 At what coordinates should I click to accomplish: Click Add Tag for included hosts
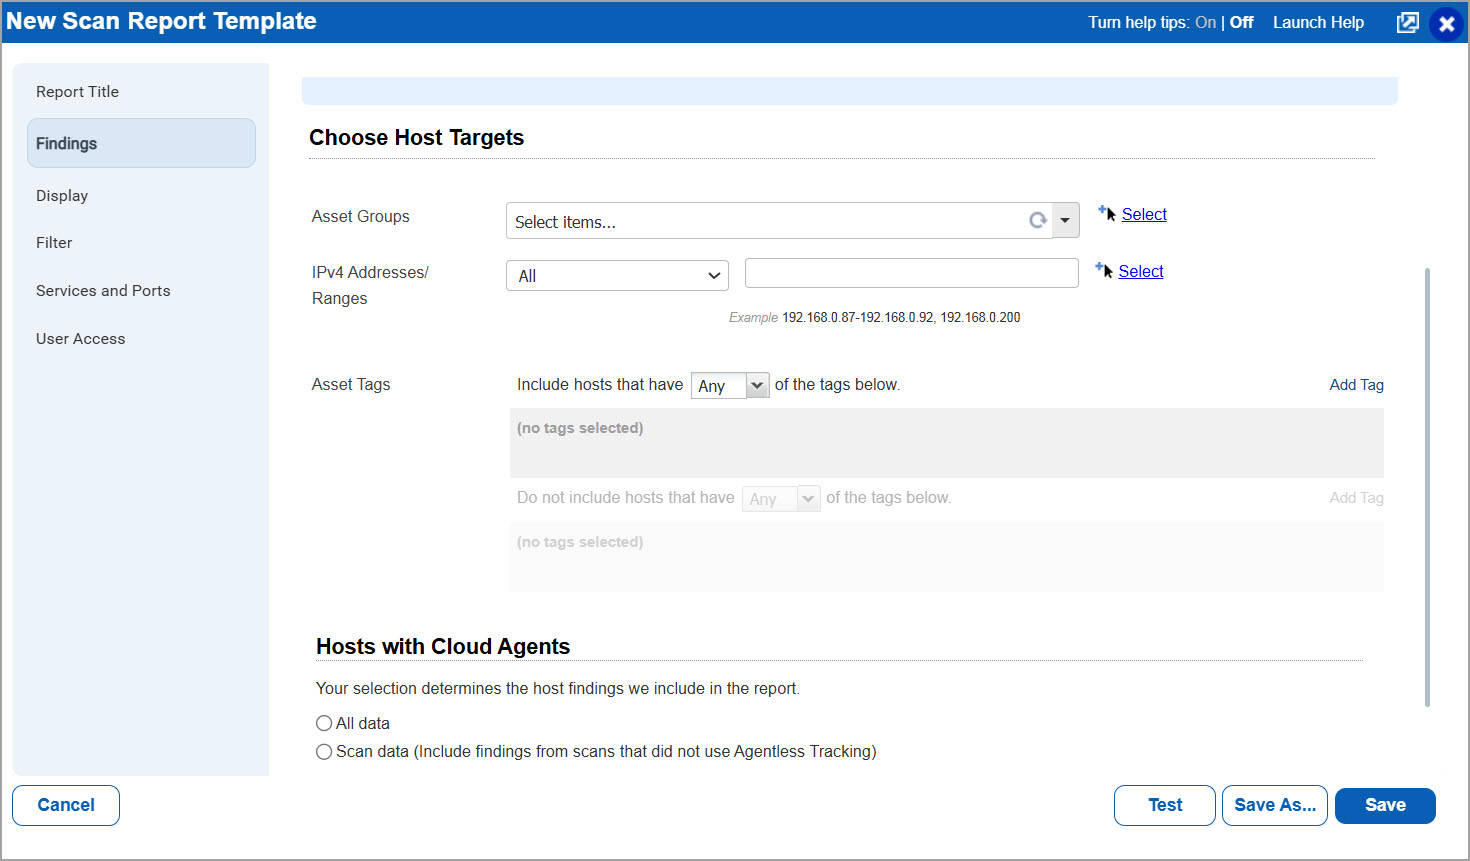pos(1356,384)
